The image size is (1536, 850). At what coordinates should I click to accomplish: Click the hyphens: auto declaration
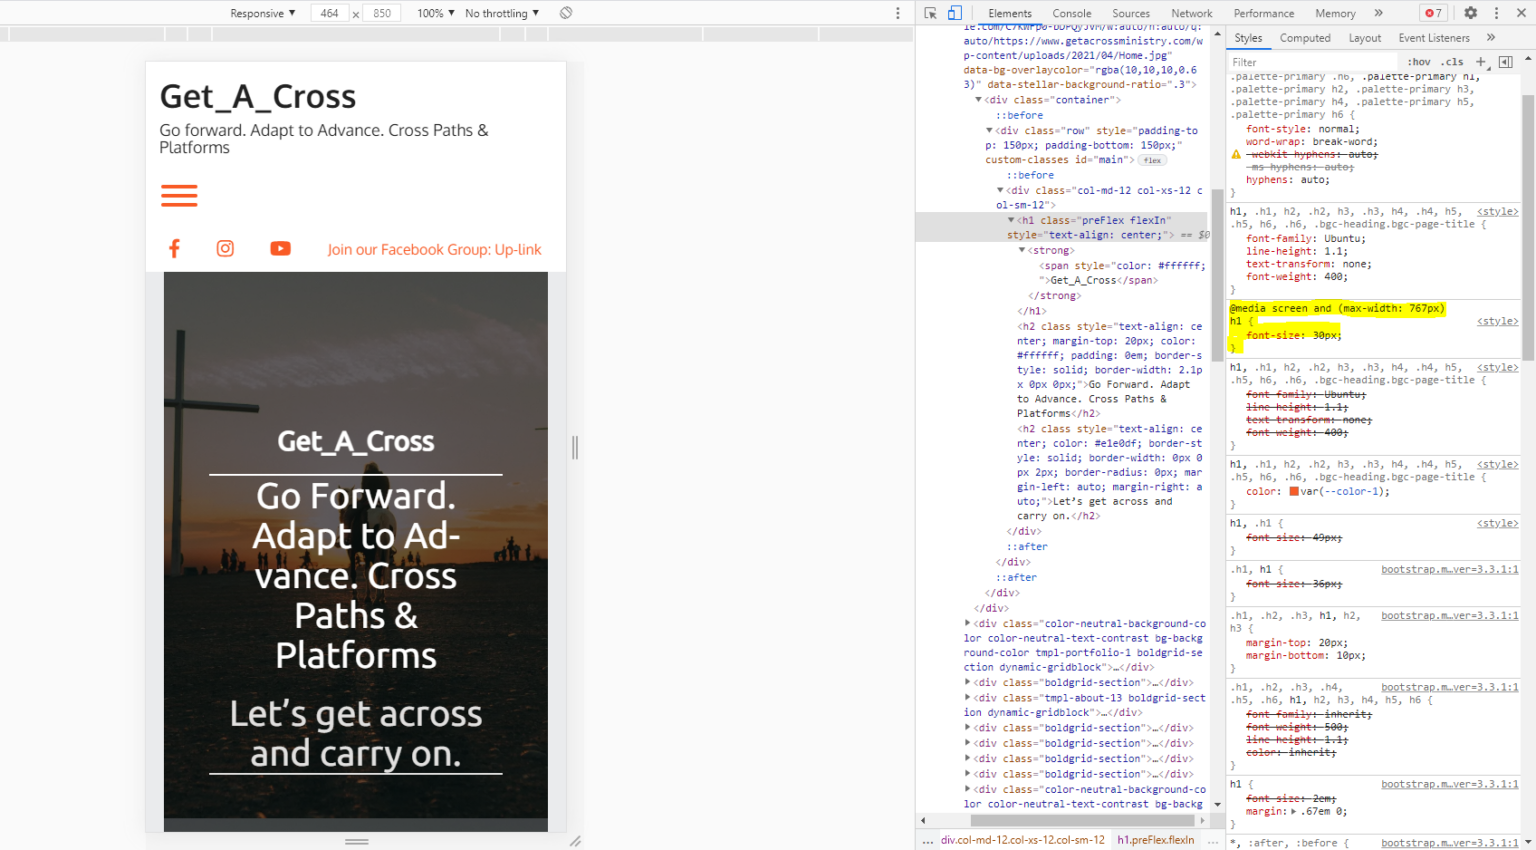tap(1288, 180)
